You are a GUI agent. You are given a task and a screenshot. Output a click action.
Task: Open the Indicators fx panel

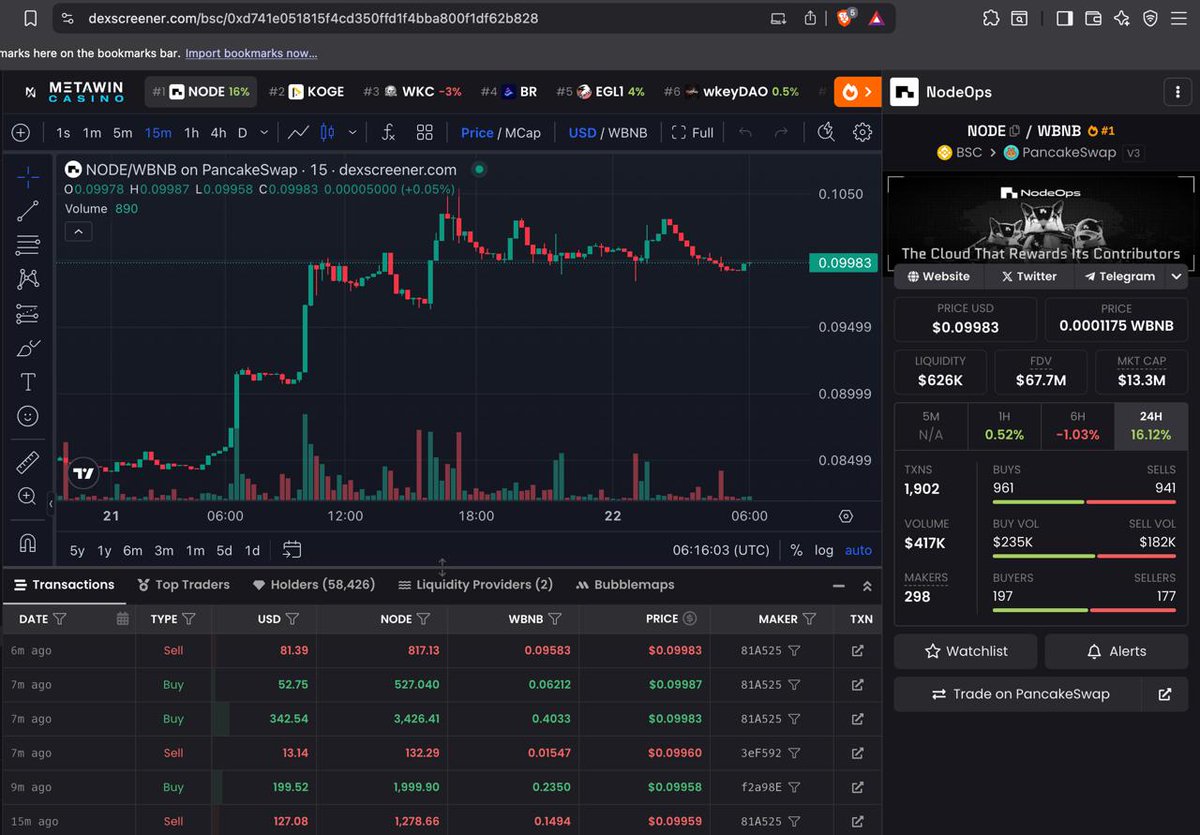tap(388, 131)
